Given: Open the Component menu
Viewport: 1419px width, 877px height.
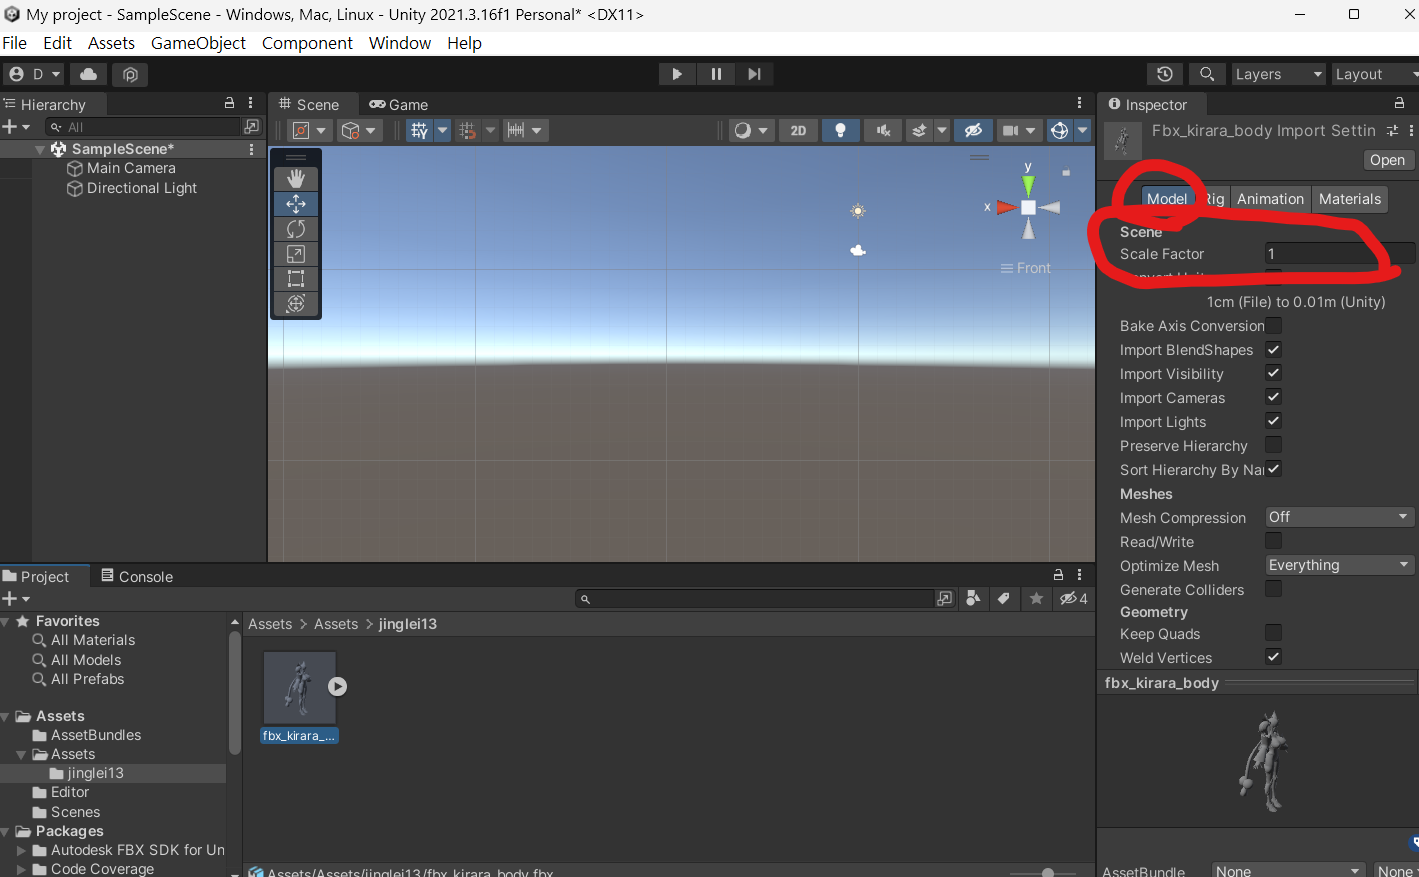Looking at the screenshot, I should pyautogui.click(x=307, y=43).
